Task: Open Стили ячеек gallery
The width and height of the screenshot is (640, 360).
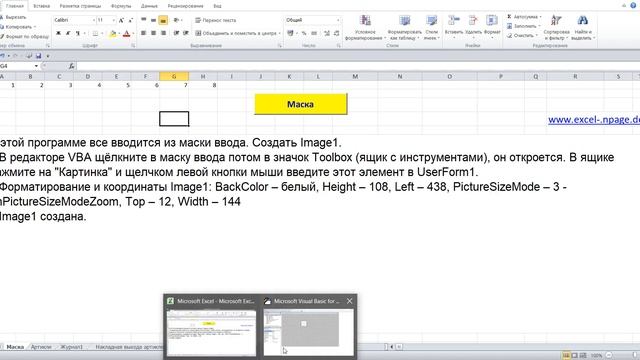Action: 431,27
